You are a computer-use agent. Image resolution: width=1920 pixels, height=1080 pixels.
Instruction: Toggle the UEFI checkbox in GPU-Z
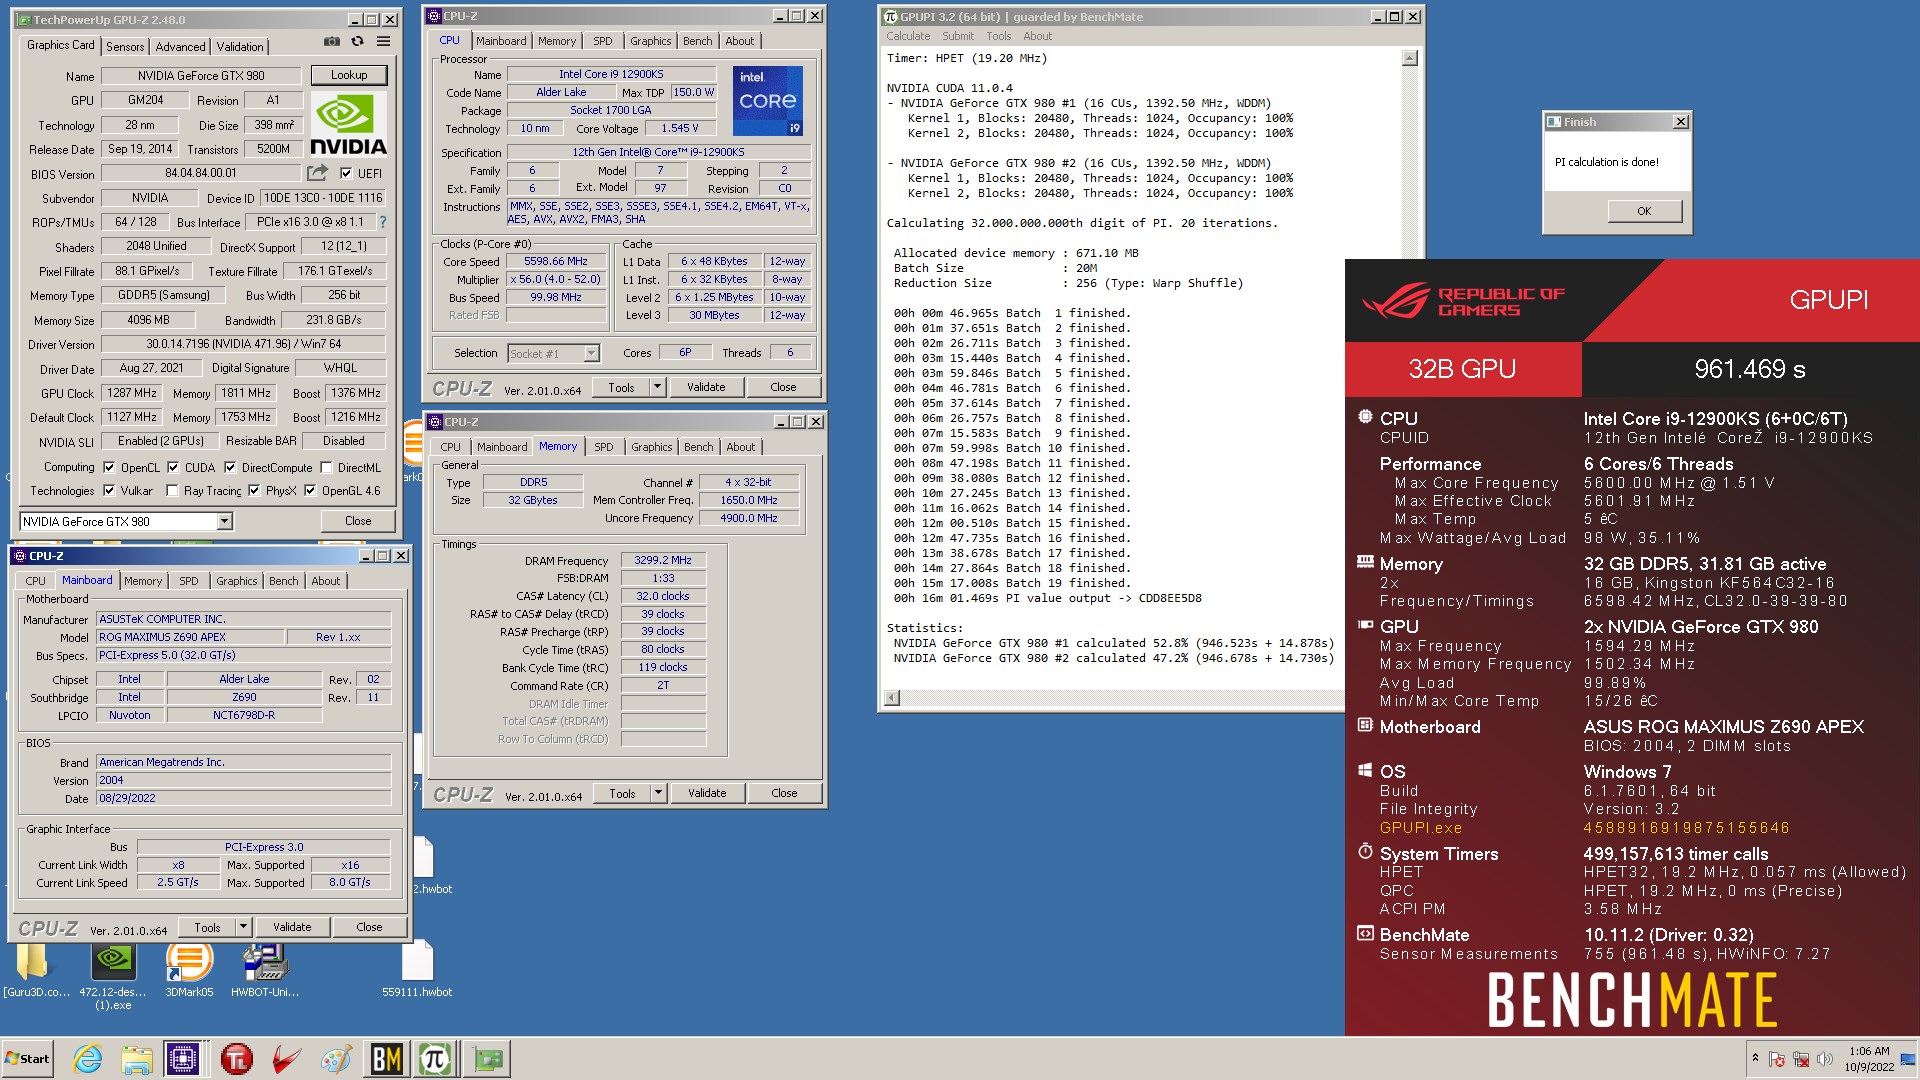346,173
